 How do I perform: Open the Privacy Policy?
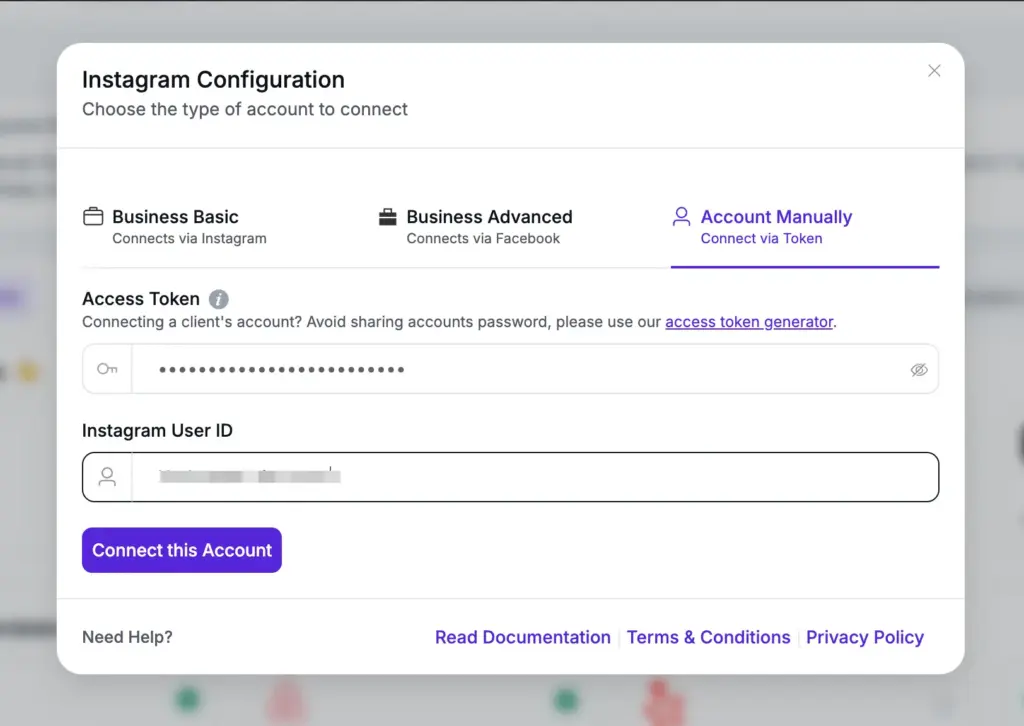click(864, 637)
